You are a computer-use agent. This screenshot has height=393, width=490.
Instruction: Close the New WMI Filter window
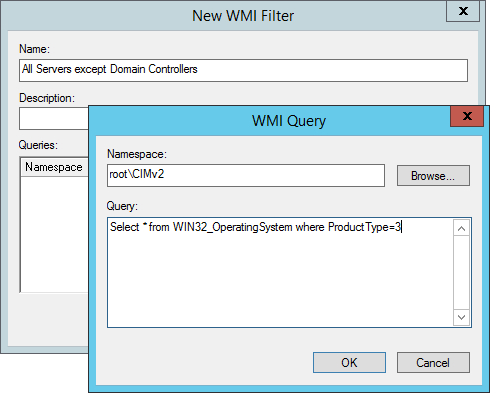(x=463, y=11)
